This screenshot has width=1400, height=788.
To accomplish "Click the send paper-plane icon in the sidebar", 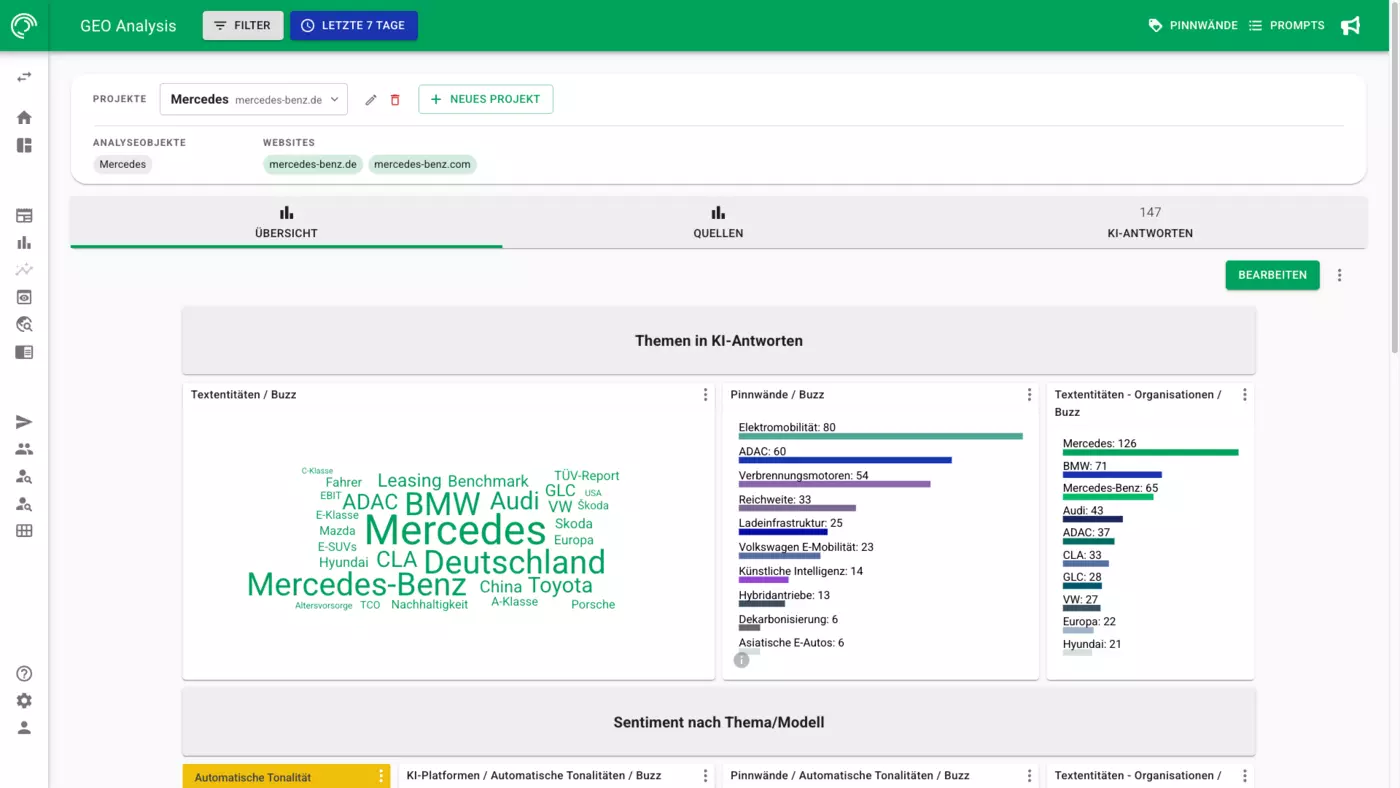I will tap(24, 422).
